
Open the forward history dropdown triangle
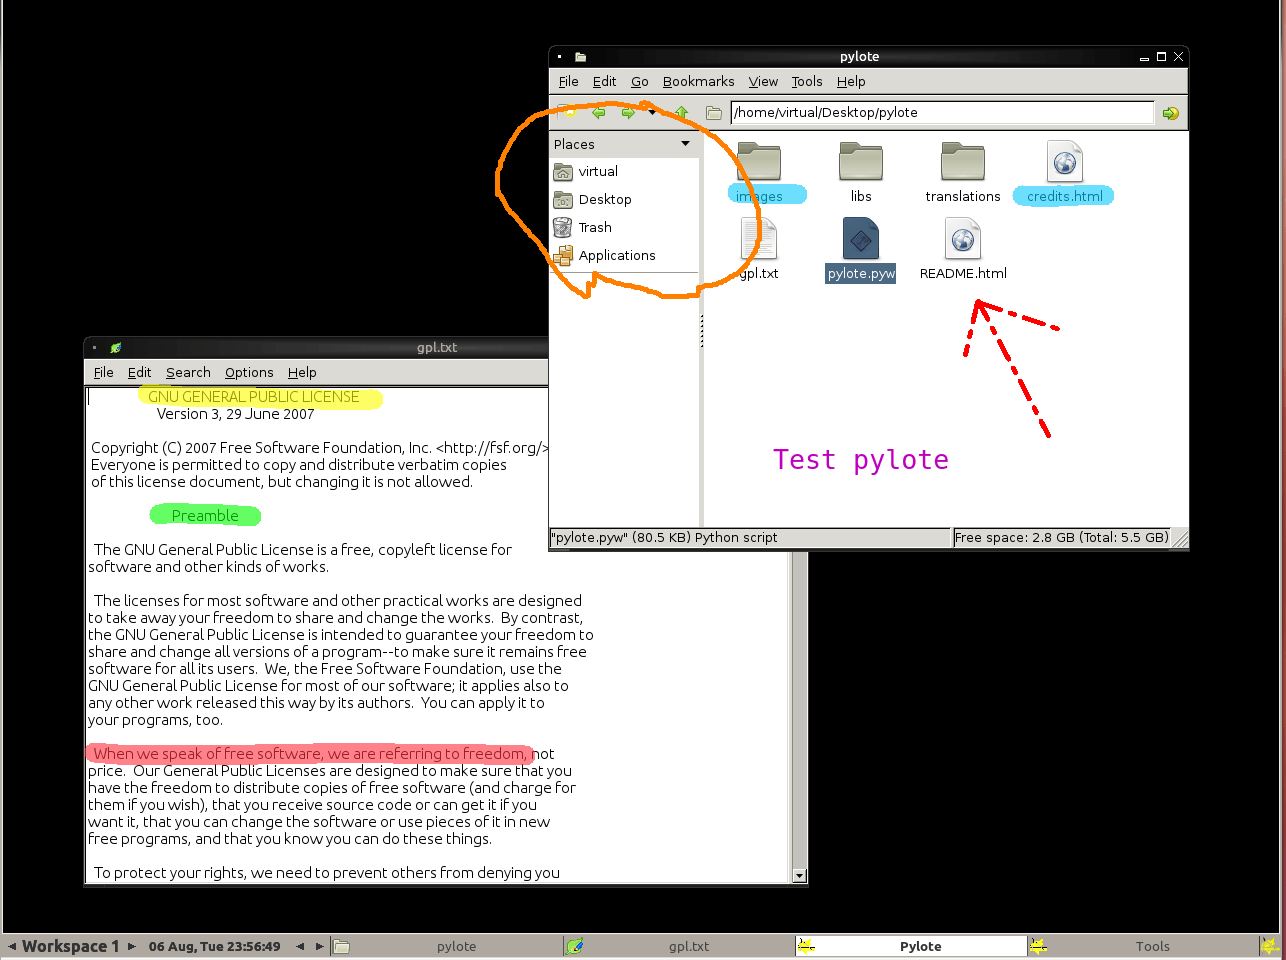click(x=652, y=112)
